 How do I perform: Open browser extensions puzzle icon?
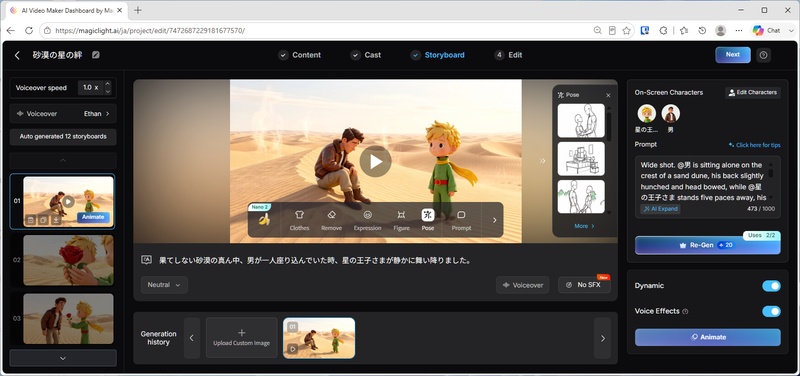point(663,31)
